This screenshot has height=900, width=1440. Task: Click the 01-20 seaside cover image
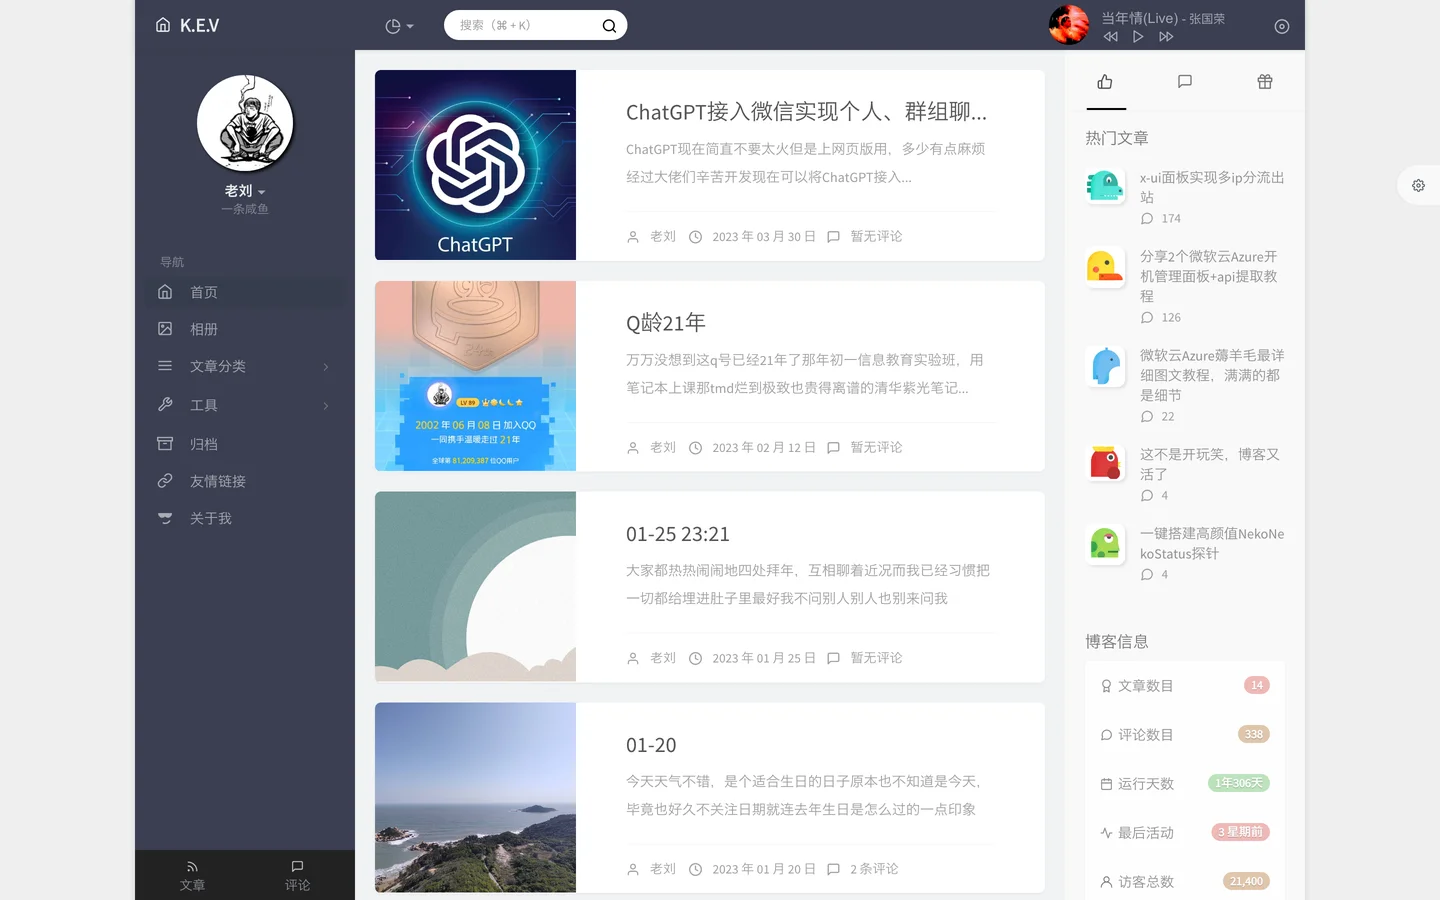click(x=475, y=797)
